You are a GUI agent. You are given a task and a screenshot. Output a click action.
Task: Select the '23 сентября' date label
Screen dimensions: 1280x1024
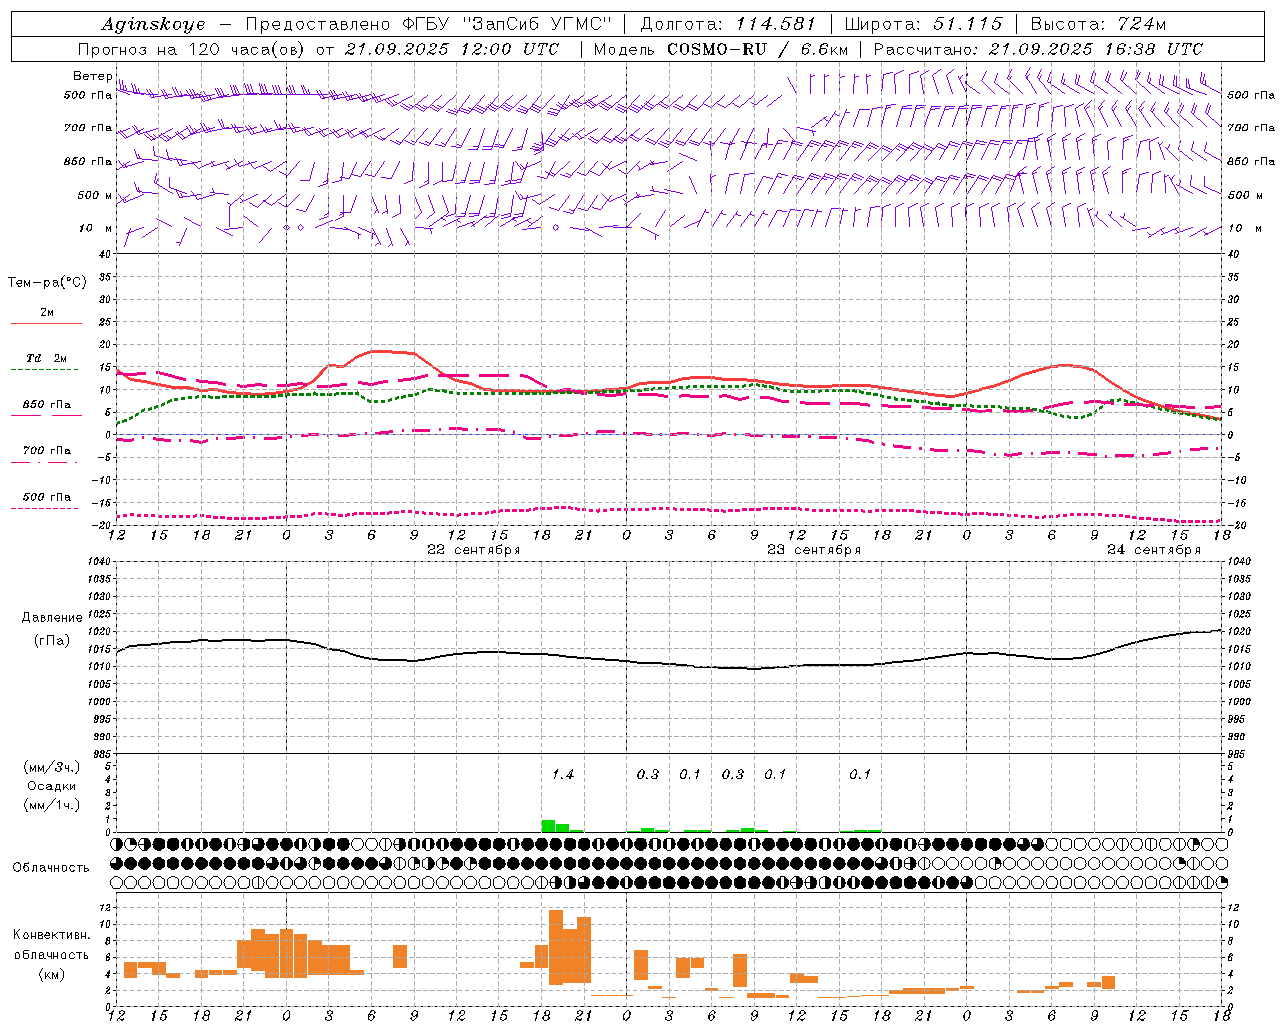click(x=813, y=550)
